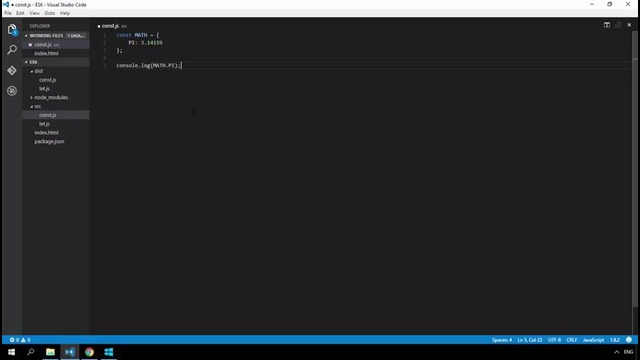
Task: Click ENG language indicator
Action: pyautogui.click(x=629, y=352)
